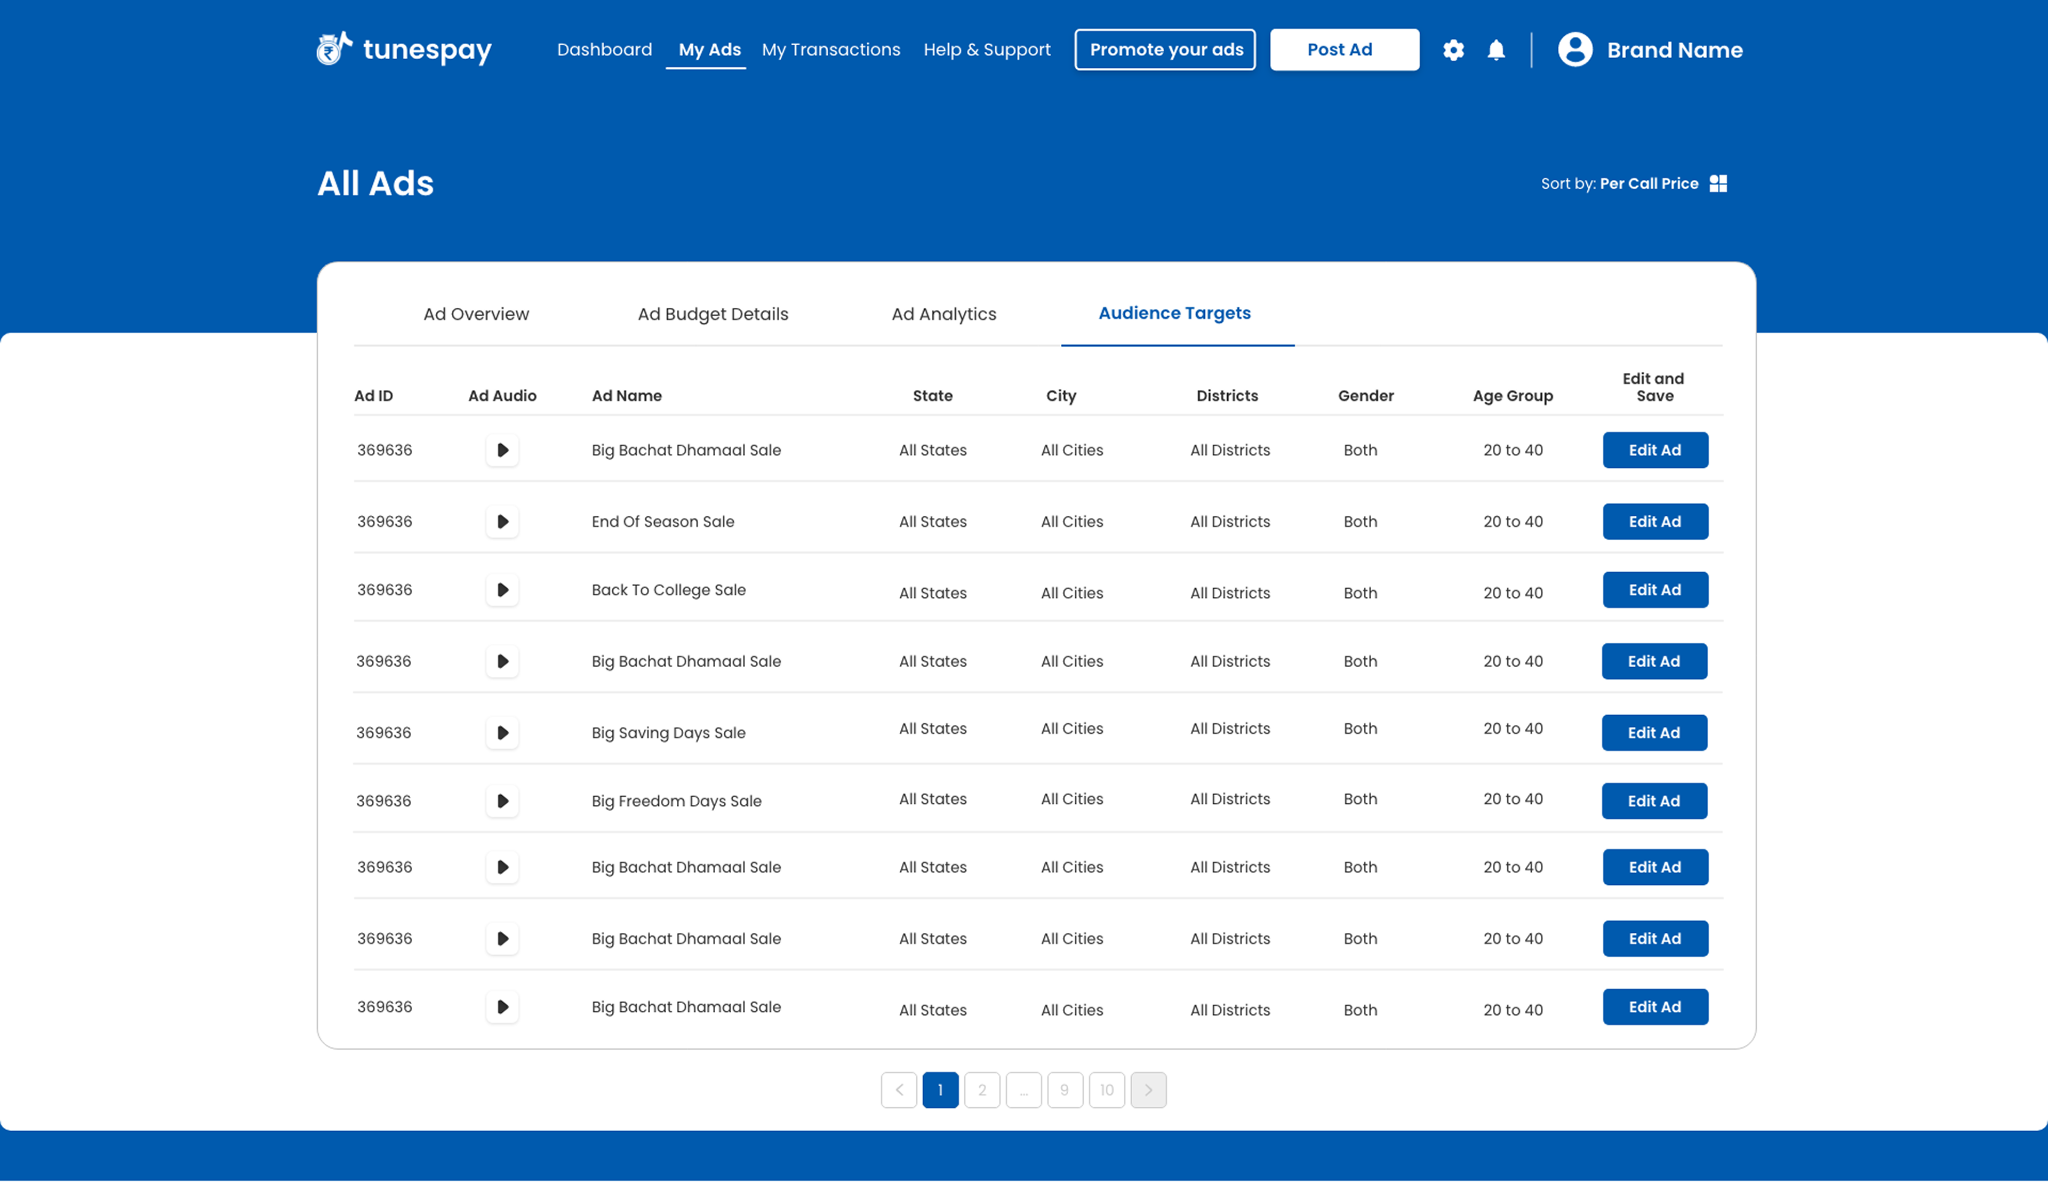
Task: Click 20 to 40 in End Of Season row
Action: click(x=1513, y=522)
